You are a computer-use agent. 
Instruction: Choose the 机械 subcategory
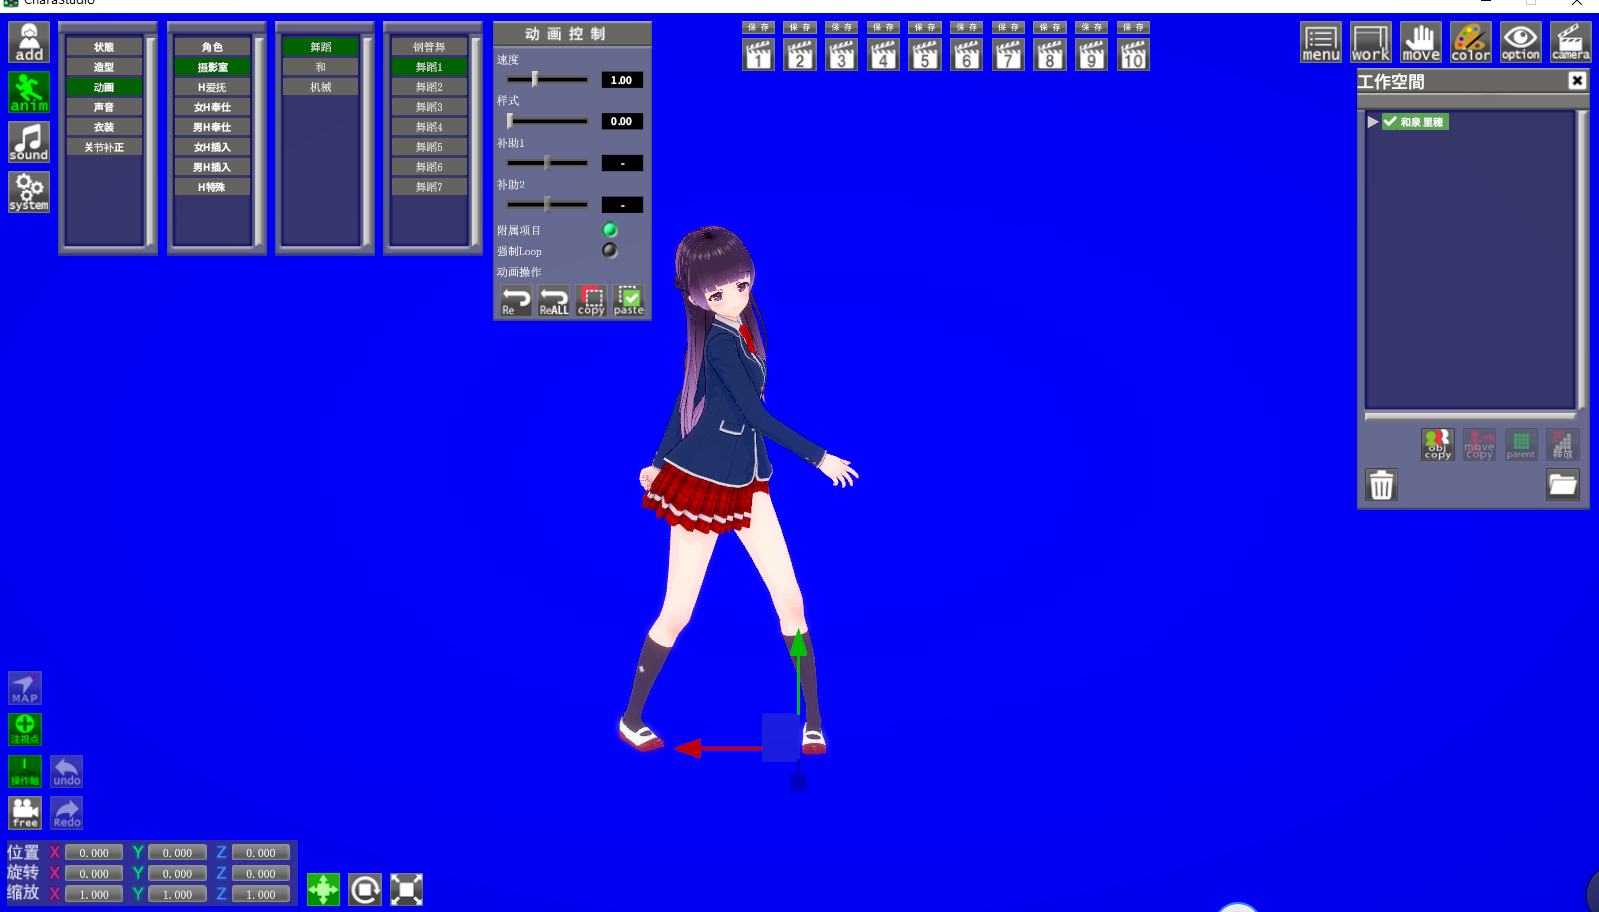[x=320, y=87]
